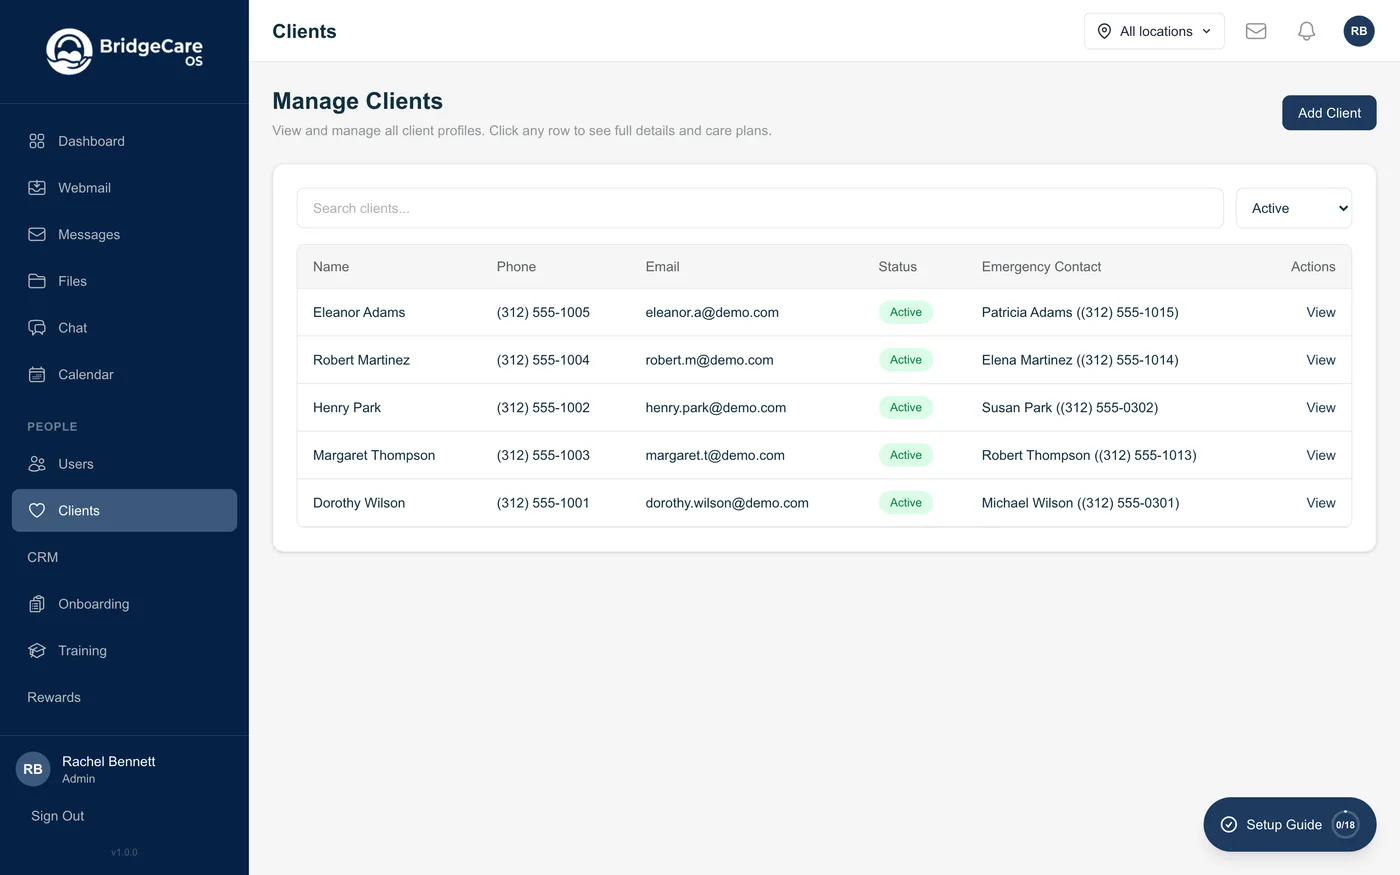This screenshot has height=875, width=1400.
Task: Open Training section
Action: point(124,650)
